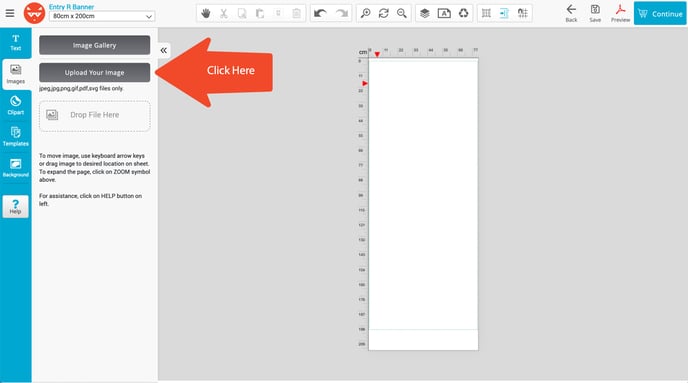Viewport: 688px width, 383px height.
Task: Open the layers stack icon
Action: [425, 14]
